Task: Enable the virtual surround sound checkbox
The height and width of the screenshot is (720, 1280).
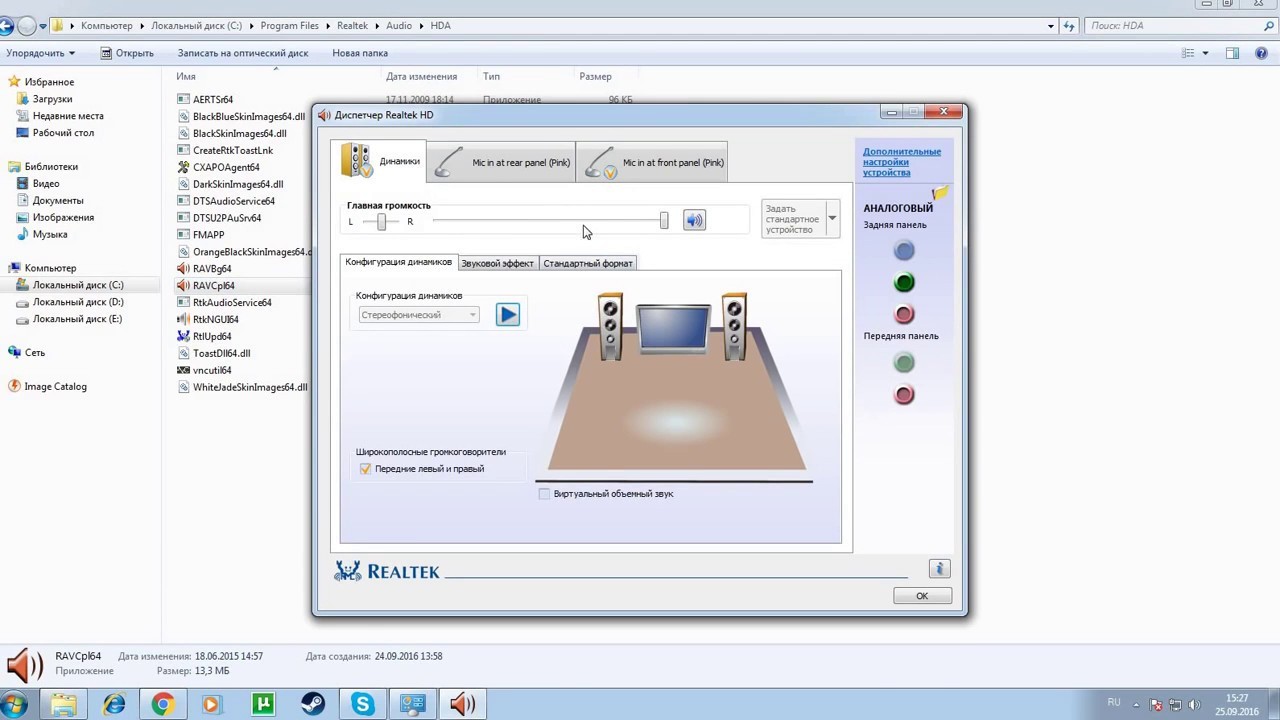Action: 544,494
